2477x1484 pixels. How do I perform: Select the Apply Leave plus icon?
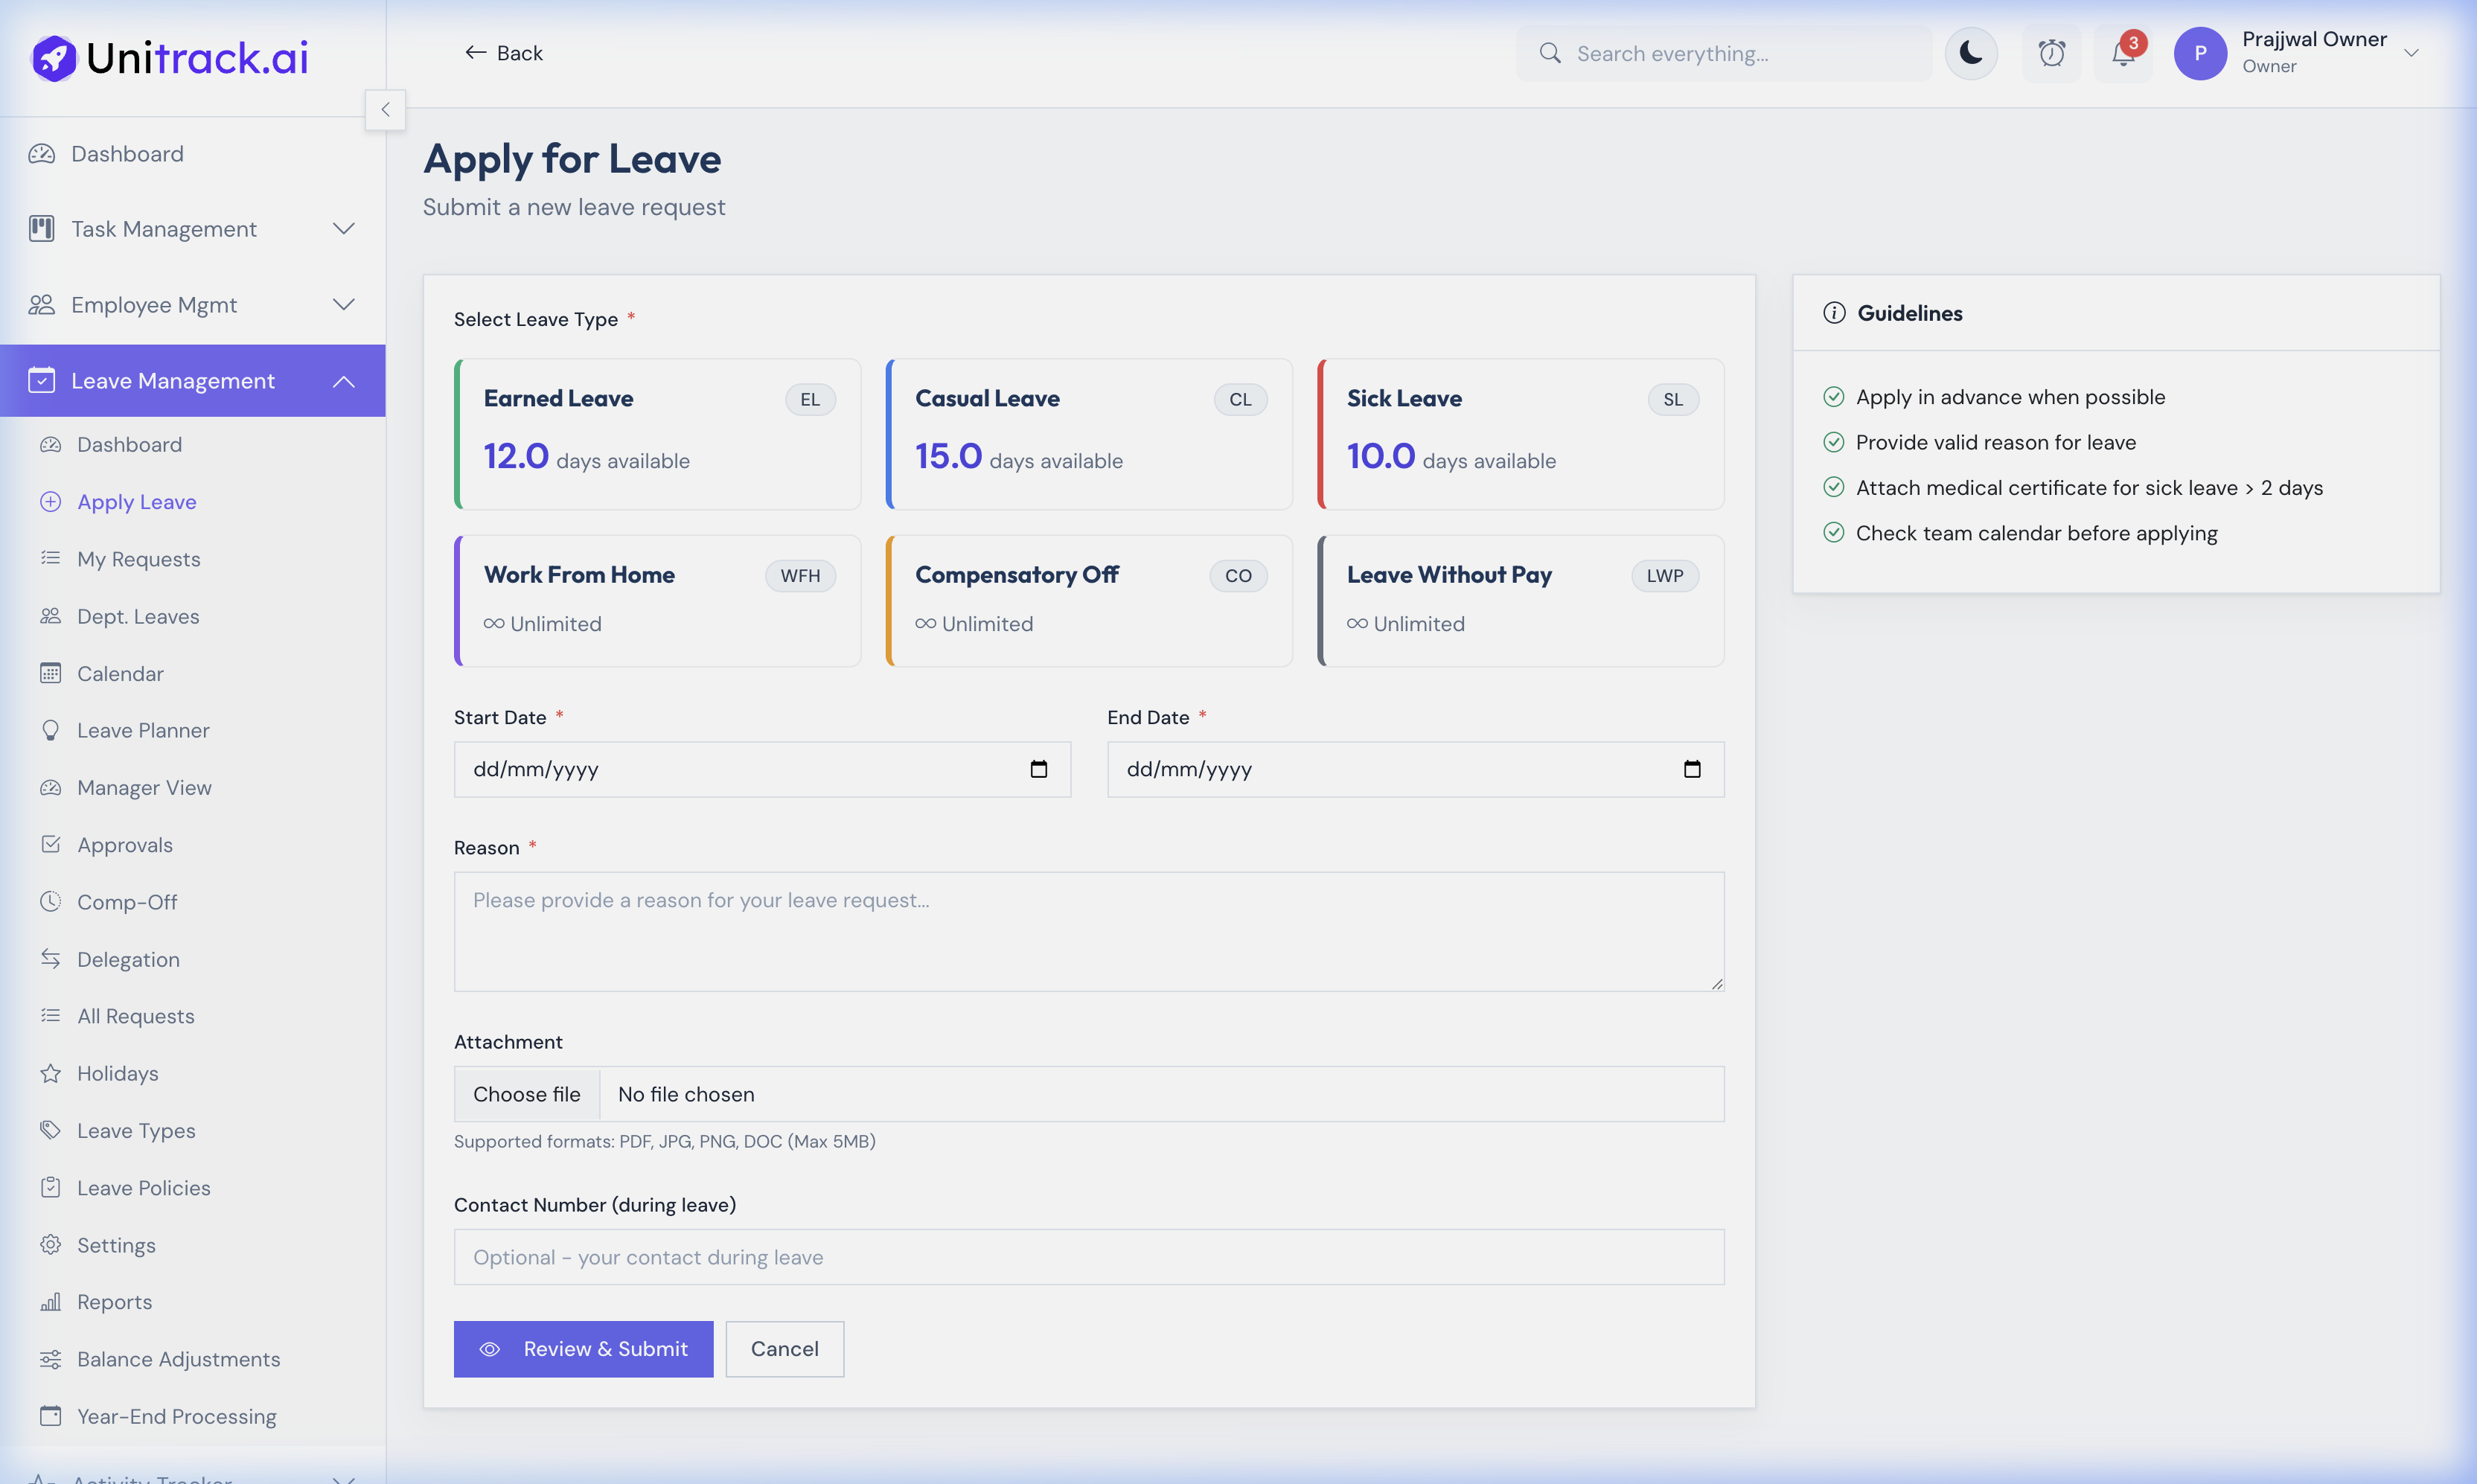(x=50, y=501)
